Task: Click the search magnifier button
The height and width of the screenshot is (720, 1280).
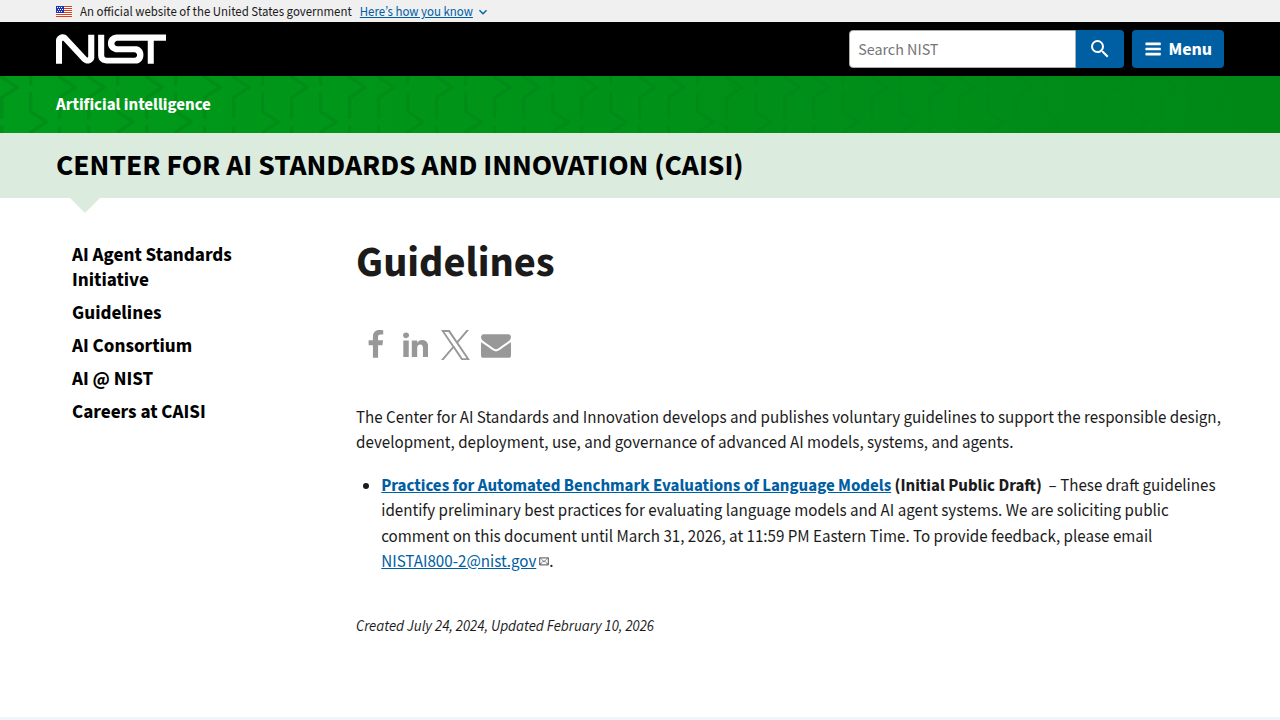Action: click(1100, 49)
